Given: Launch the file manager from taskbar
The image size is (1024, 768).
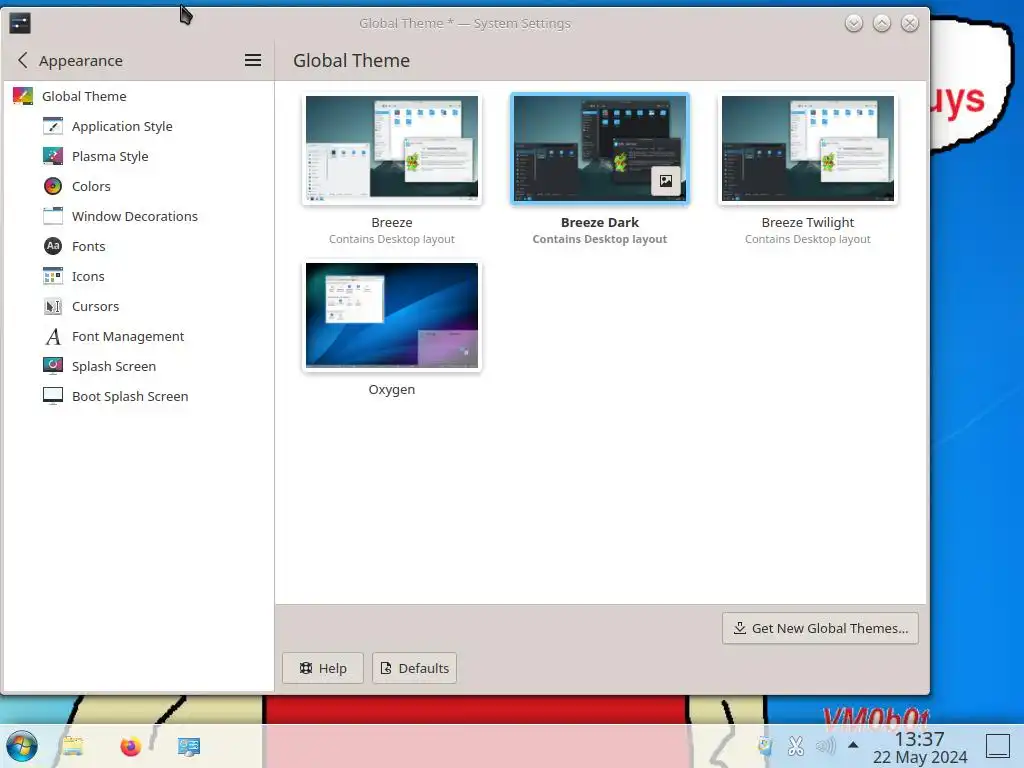Looking at the screenshot, I should click(72, 746).
